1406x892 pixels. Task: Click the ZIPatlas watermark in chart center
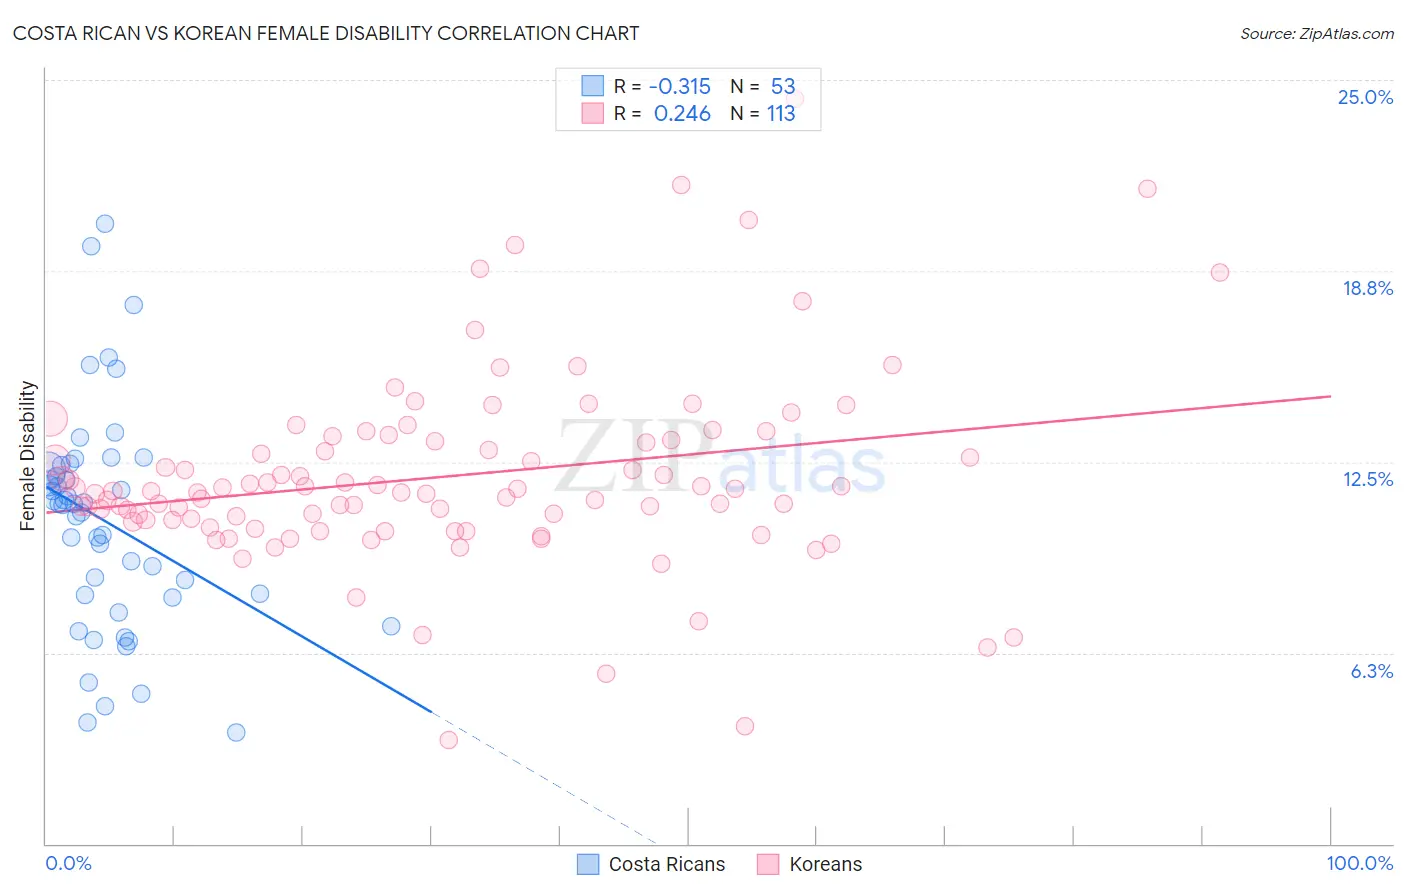(722, 458)
